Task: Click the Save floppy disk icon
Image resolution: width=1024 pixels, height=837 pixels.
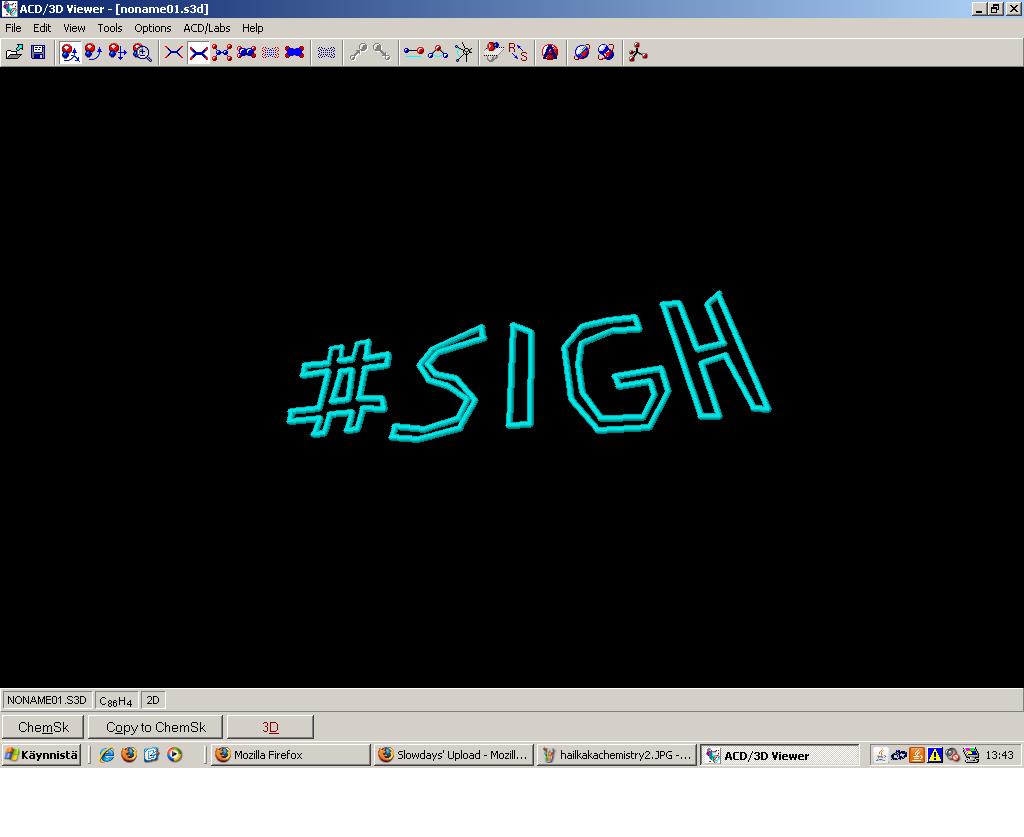Action: tap(38, 52)
